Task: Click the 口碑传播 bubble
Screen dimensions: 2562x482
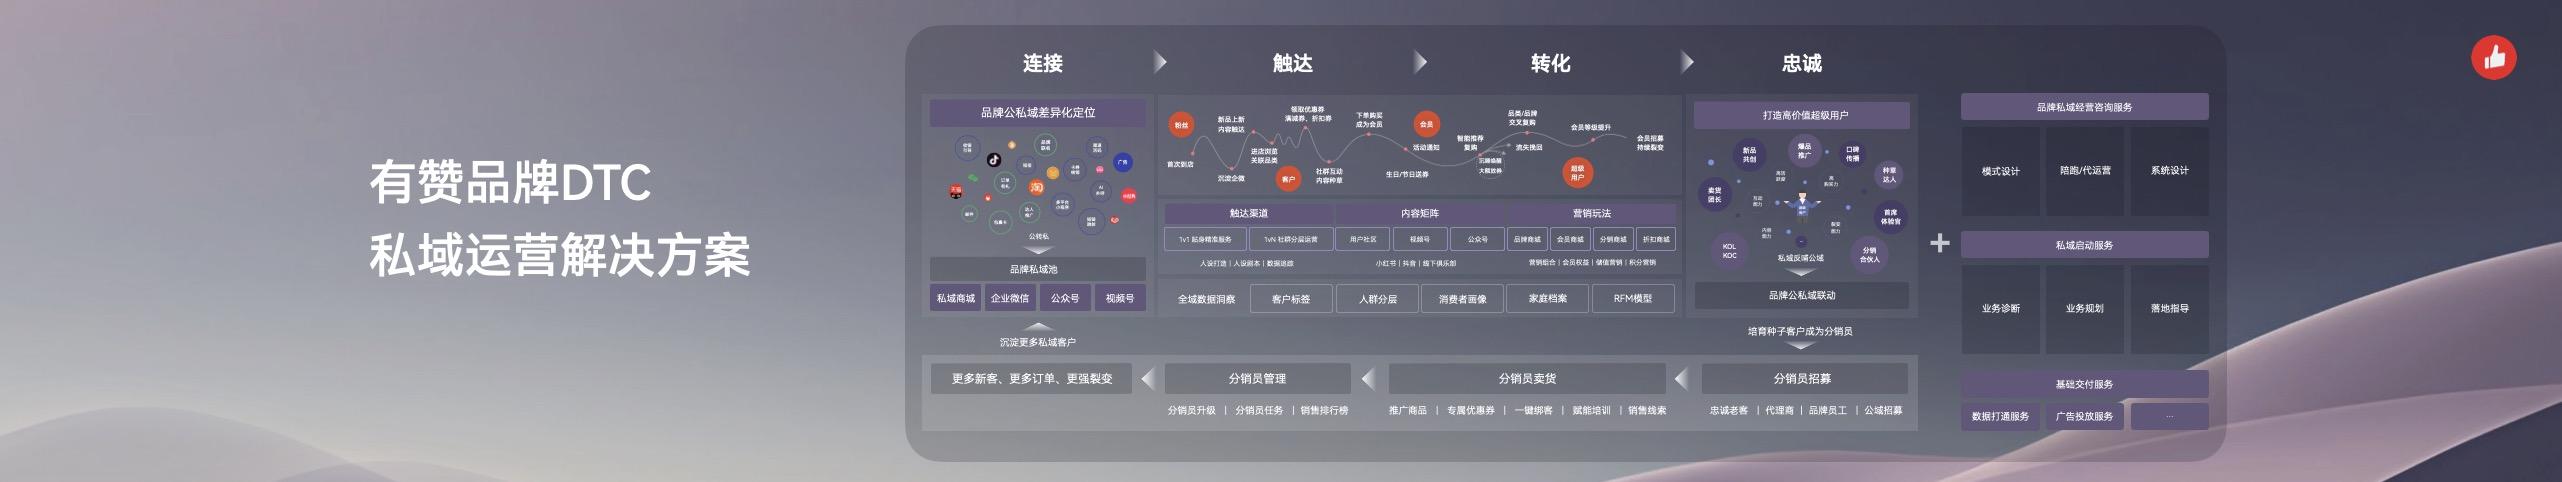Action: pos(1852,154)
